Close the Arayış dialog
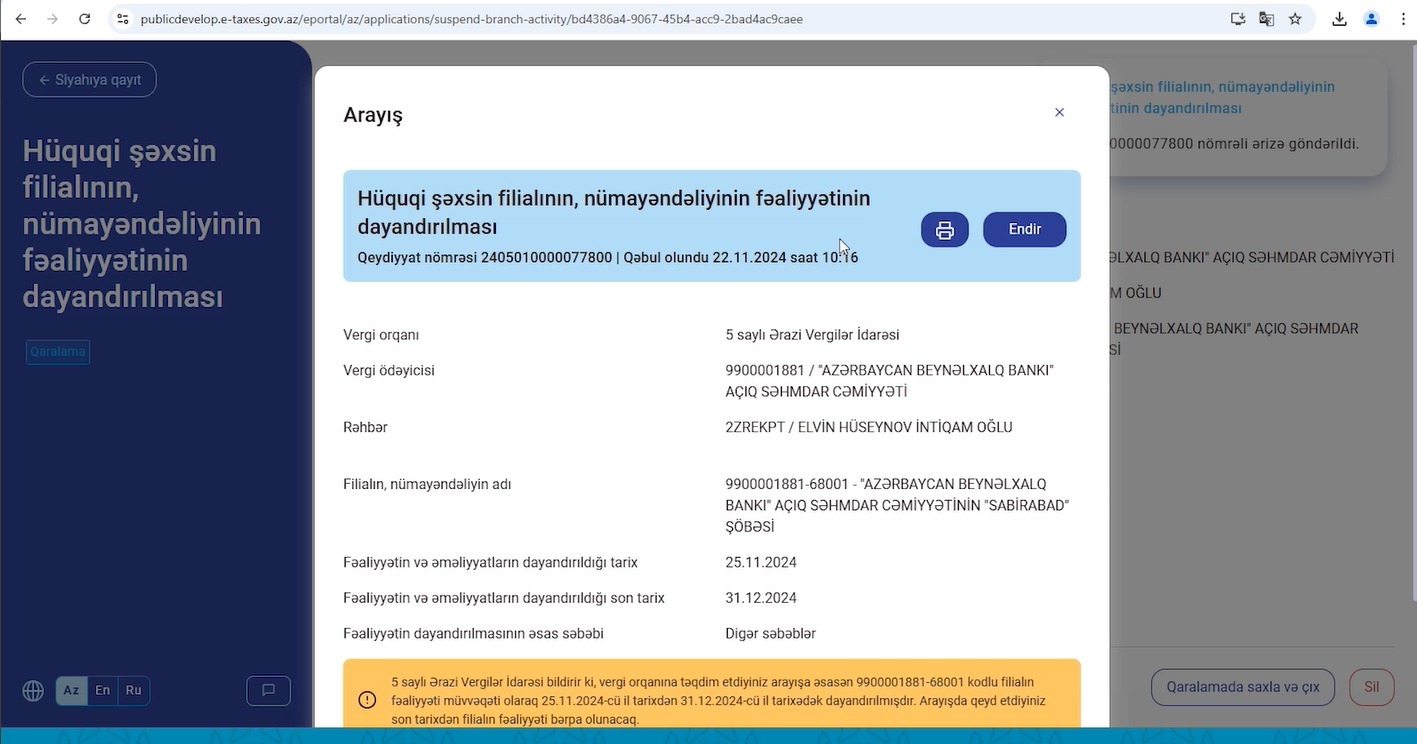1417x744 pixels. (1059, 112)
